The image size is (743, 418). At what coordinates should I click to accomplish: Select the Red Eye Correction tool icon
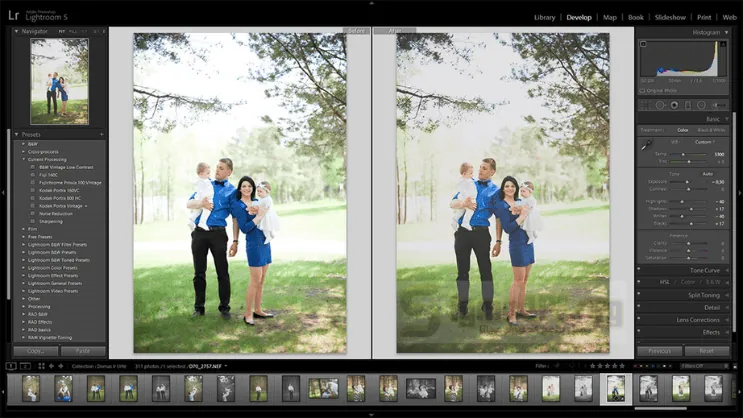click(674, 105)
